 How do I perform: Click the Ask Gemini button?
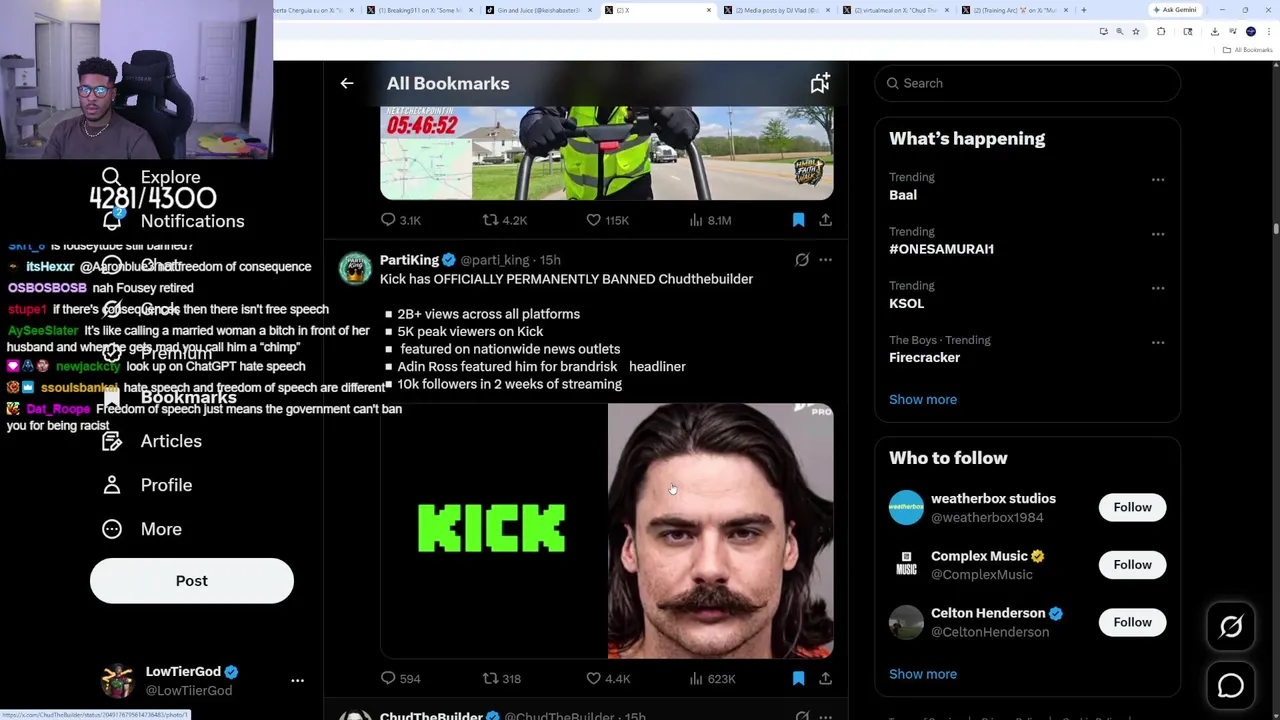click(1175, 10)
